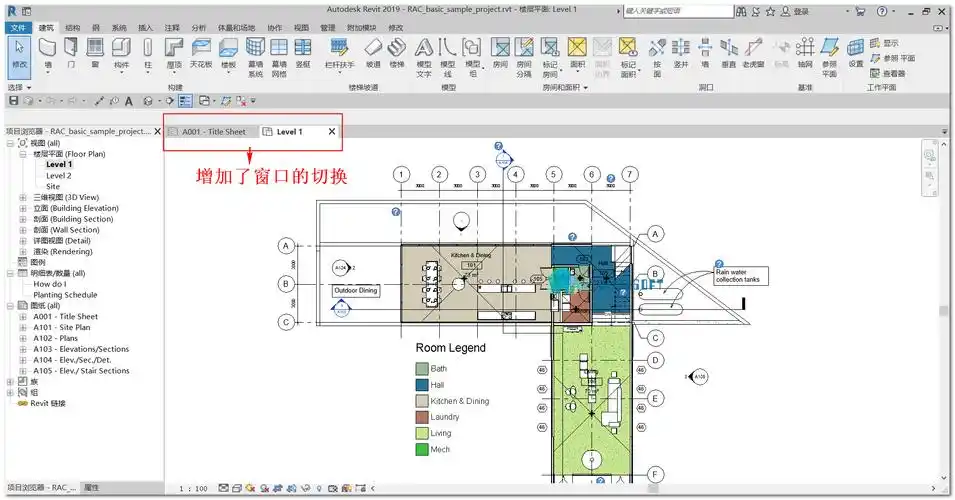The width and height of the screenshot is (955, 500).
Task: Select the 幕墙网格 (Curtain Grid) tool
Action: click(279, 58)
